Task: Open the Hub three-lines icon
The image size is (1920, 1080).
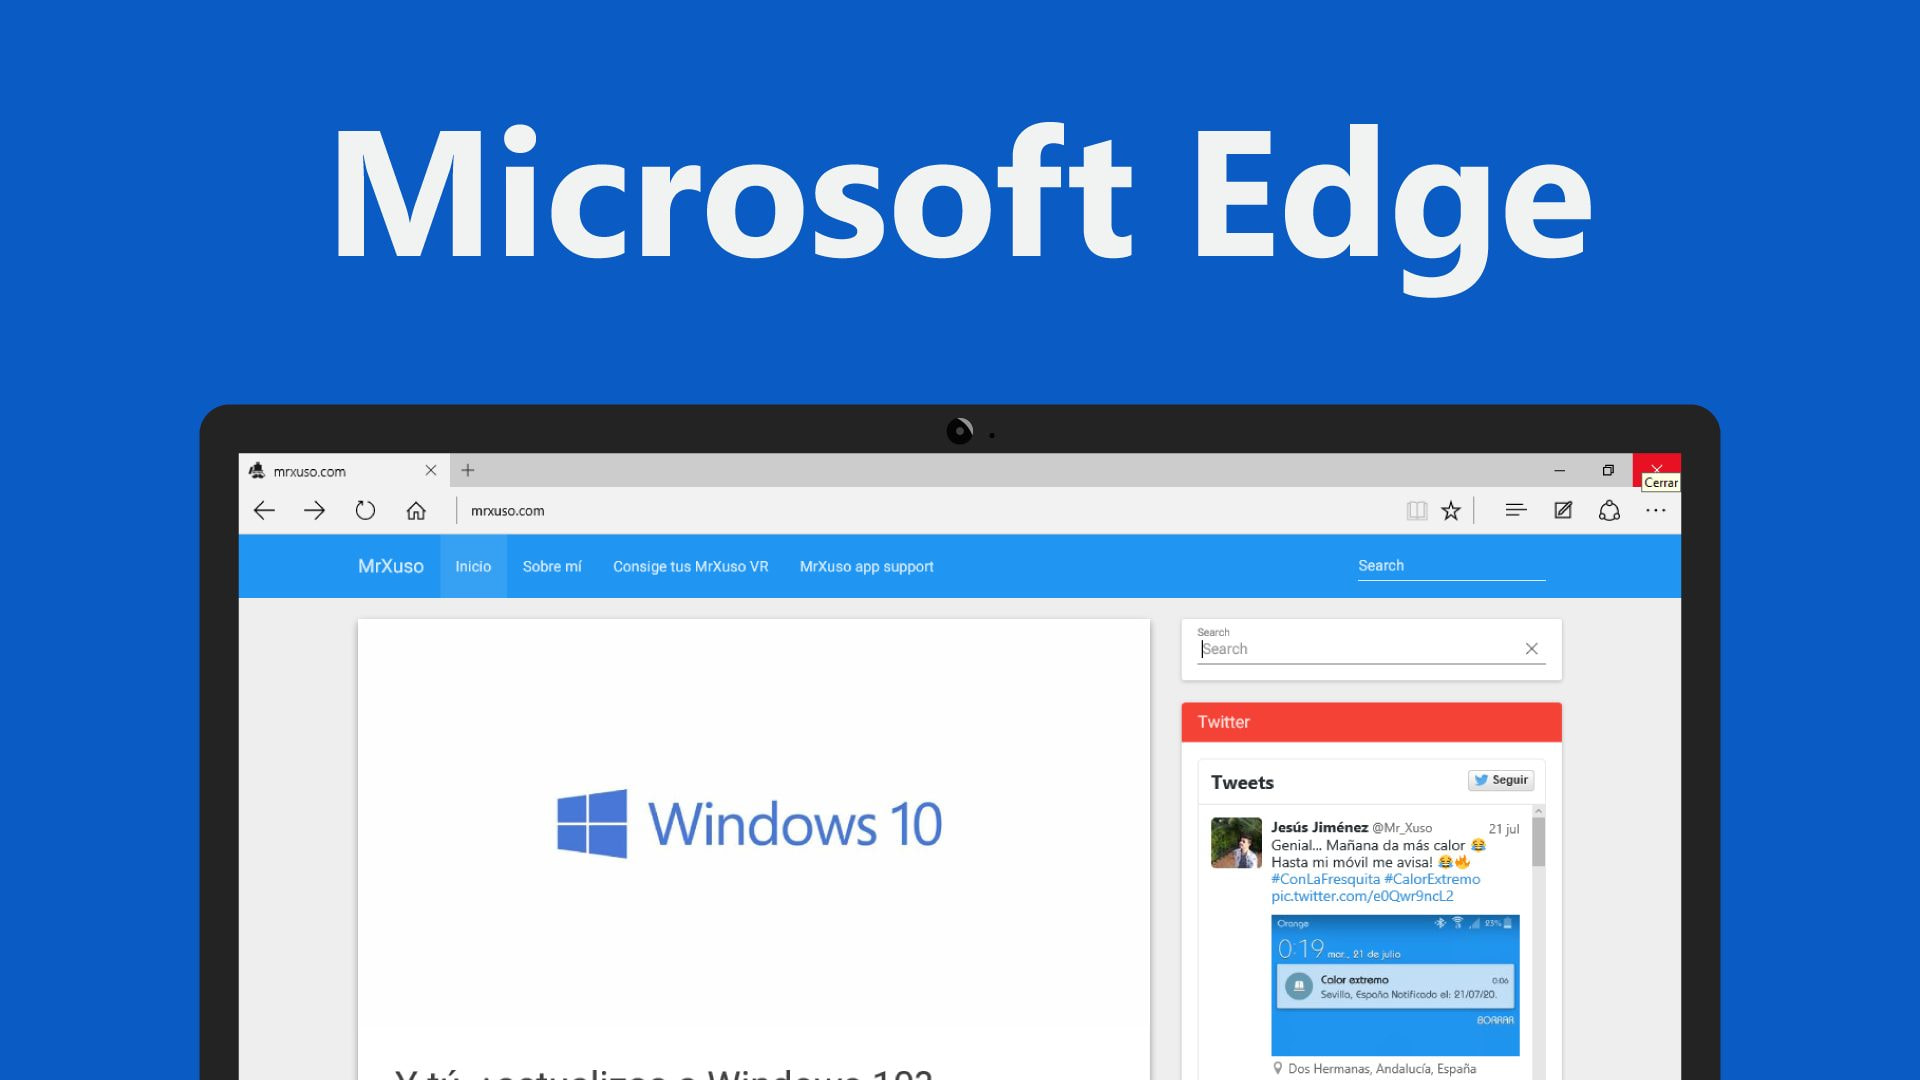Action: click(x=1516, y=510)
